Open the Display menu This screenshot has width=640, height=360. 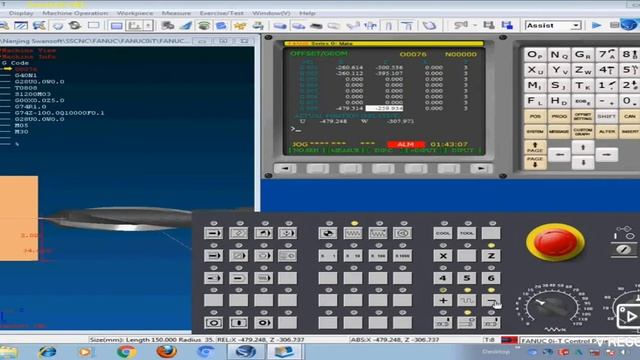pyautogui.click(x=20, y=13)
